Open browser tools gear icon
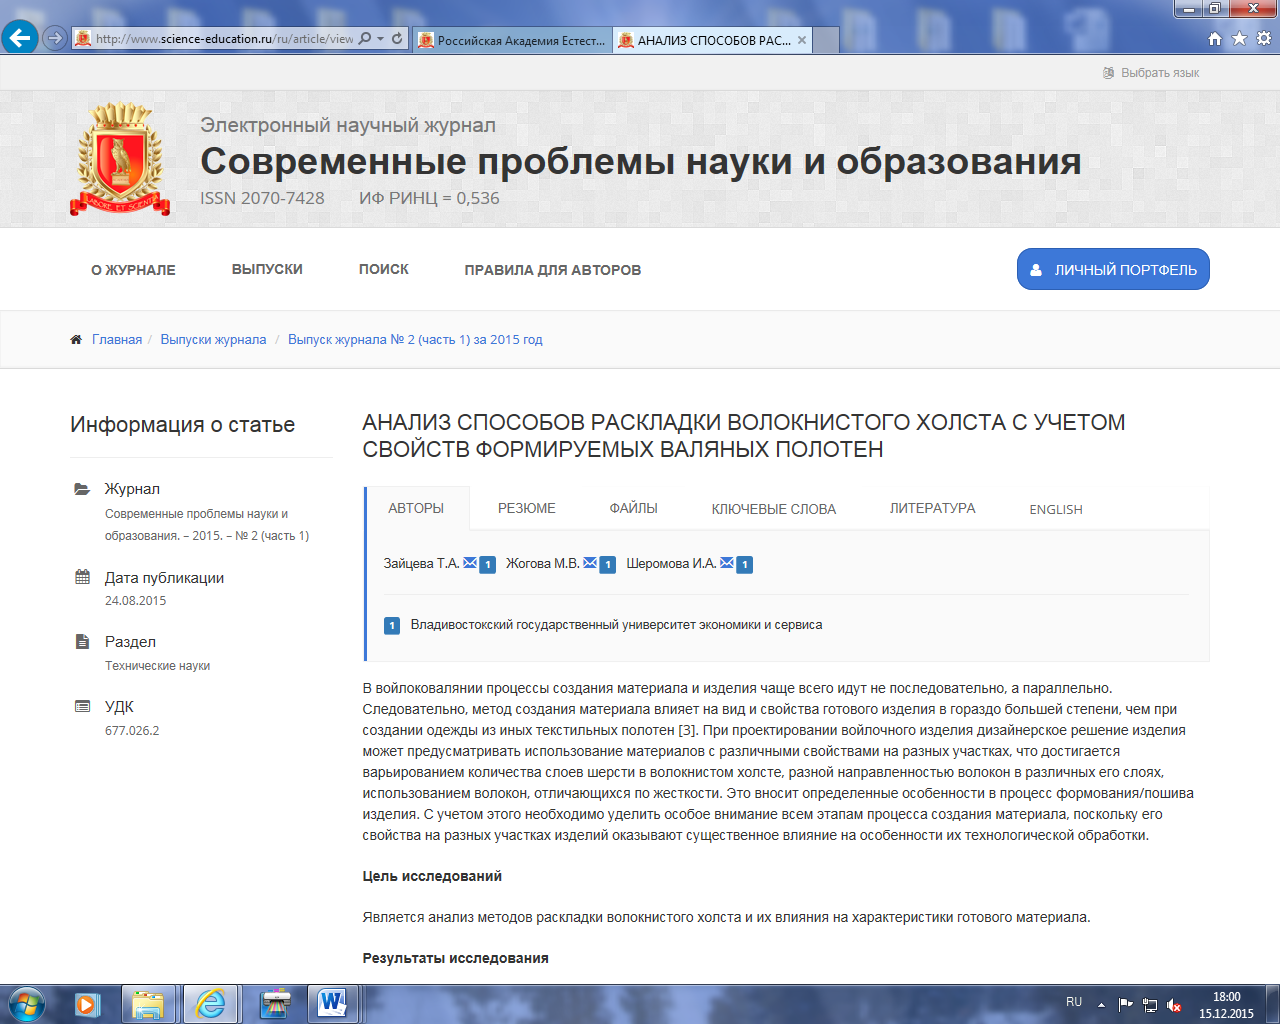The width and height of the screenshot is (1280, 1024). point(1263,39)
